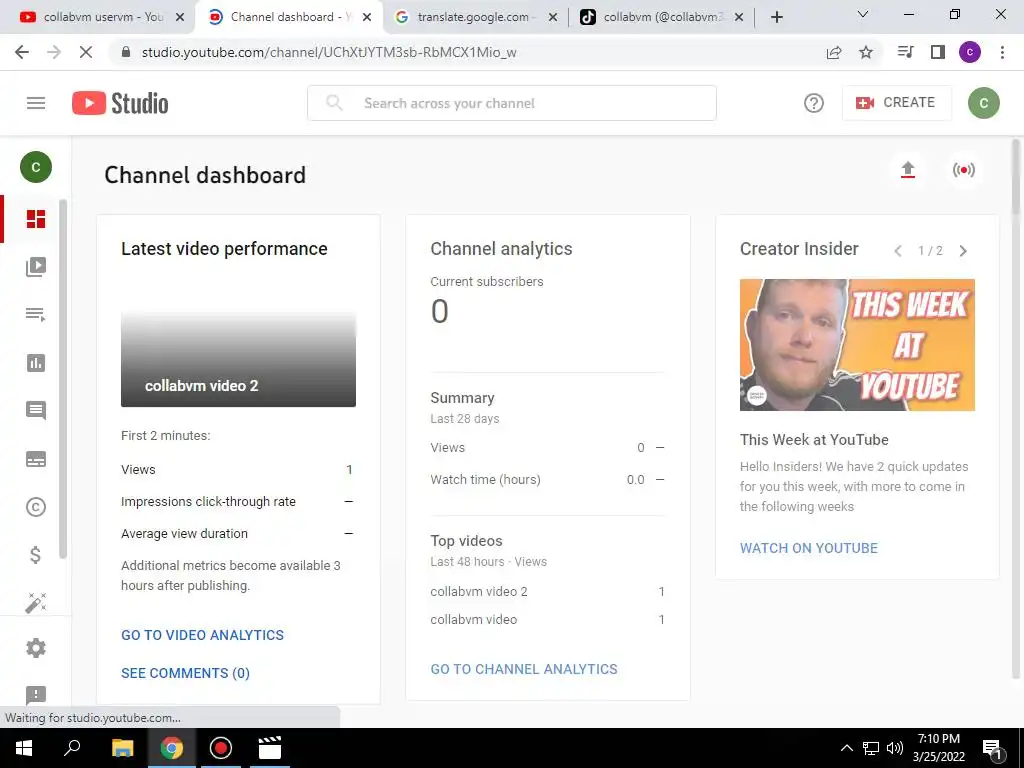Open the taskbar clock showing 7:10 PM
This screenshot has height=768, width=1024.
click(x=938, y=748)
